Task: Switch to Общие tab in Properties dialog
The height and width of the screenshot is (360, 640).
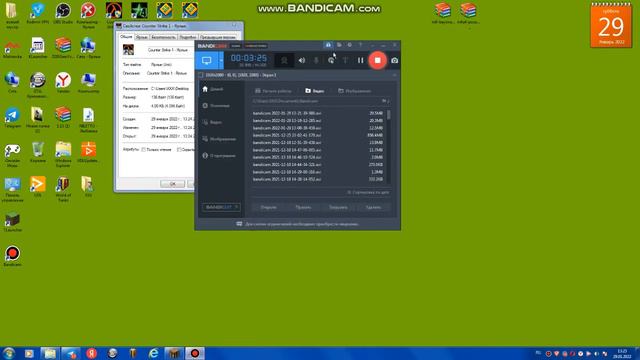Action: pos(126,37)
